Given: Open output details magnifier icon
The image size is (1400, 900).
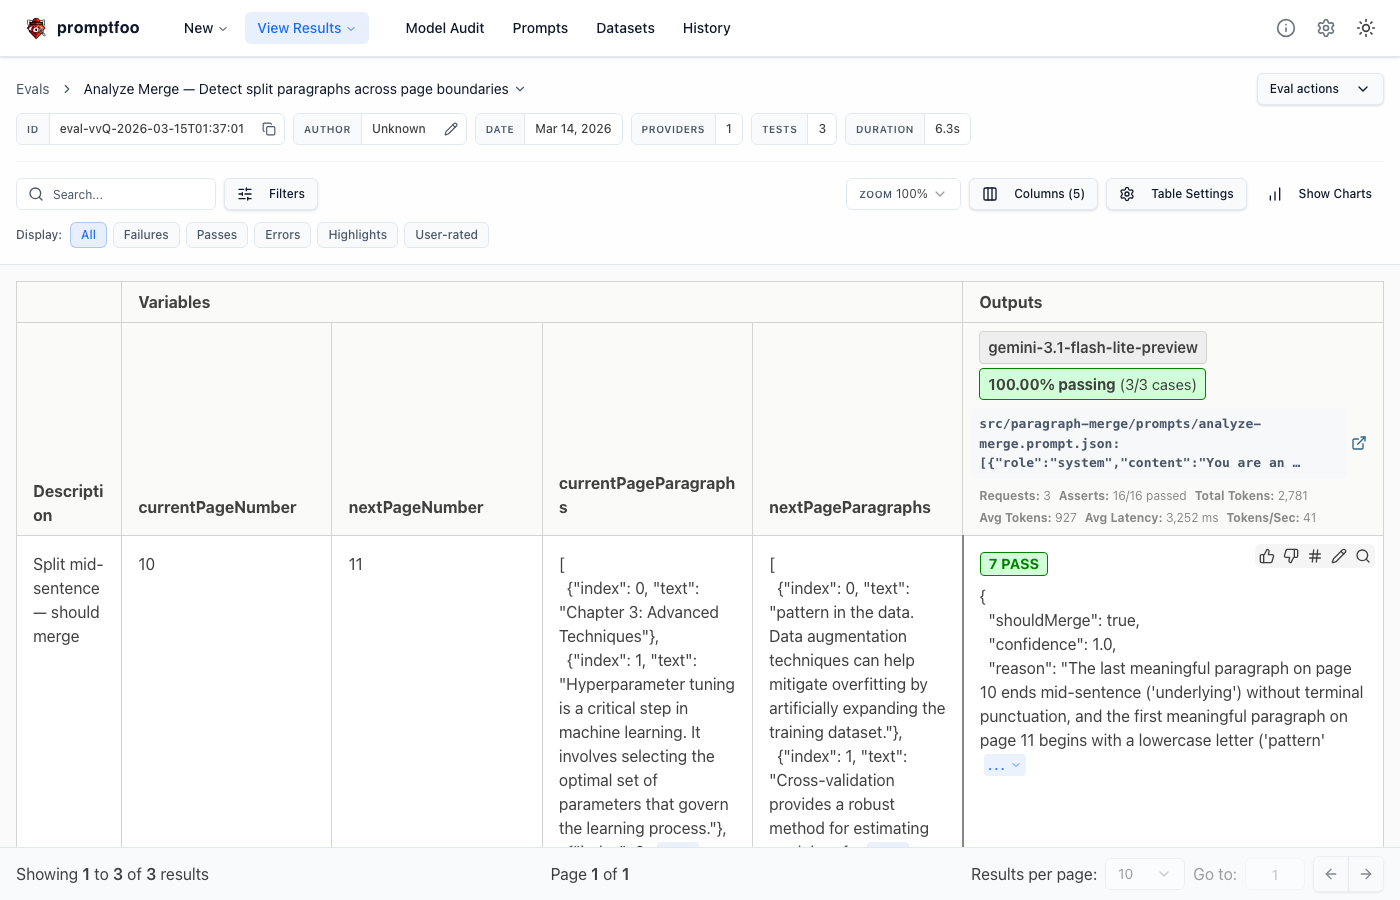Looking at the screenshot, I should pos(1363,556).
